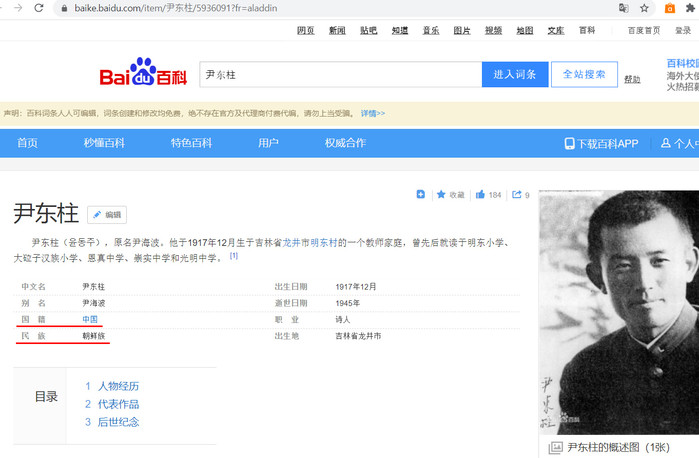Open 地图 in top navigation
699x458 pixels.
525,30
